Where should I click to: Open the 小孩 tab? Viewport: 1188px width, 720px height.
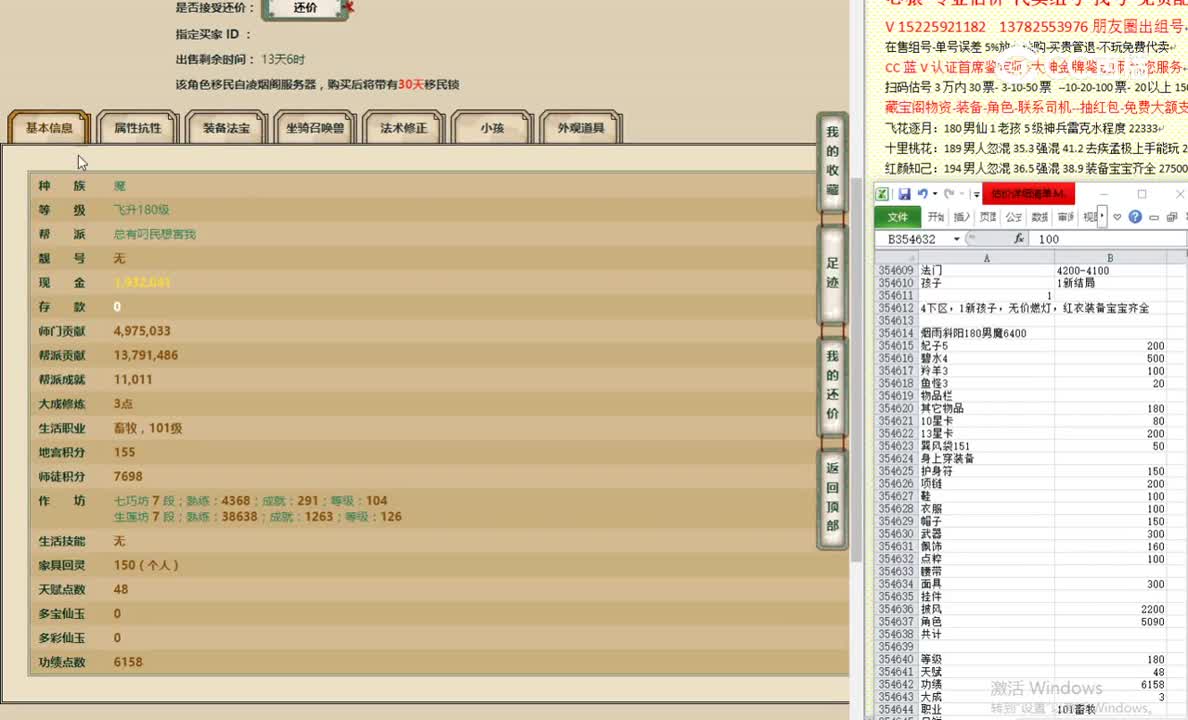[493, 126]
